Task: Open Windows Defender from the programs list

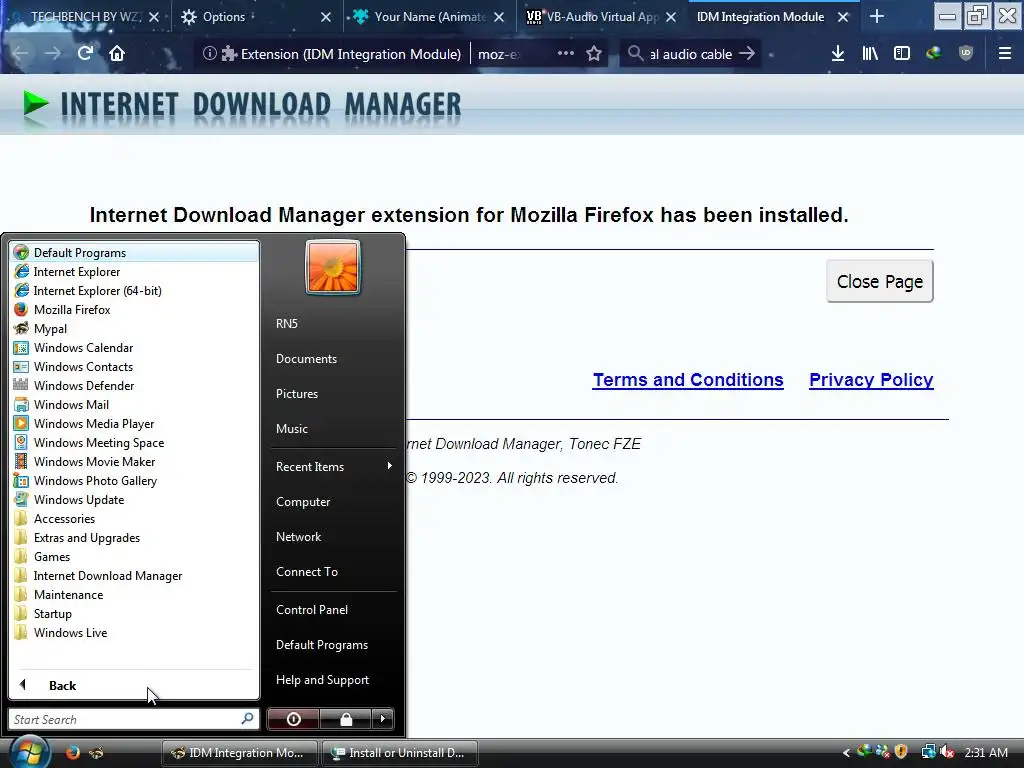Action: 135,385
